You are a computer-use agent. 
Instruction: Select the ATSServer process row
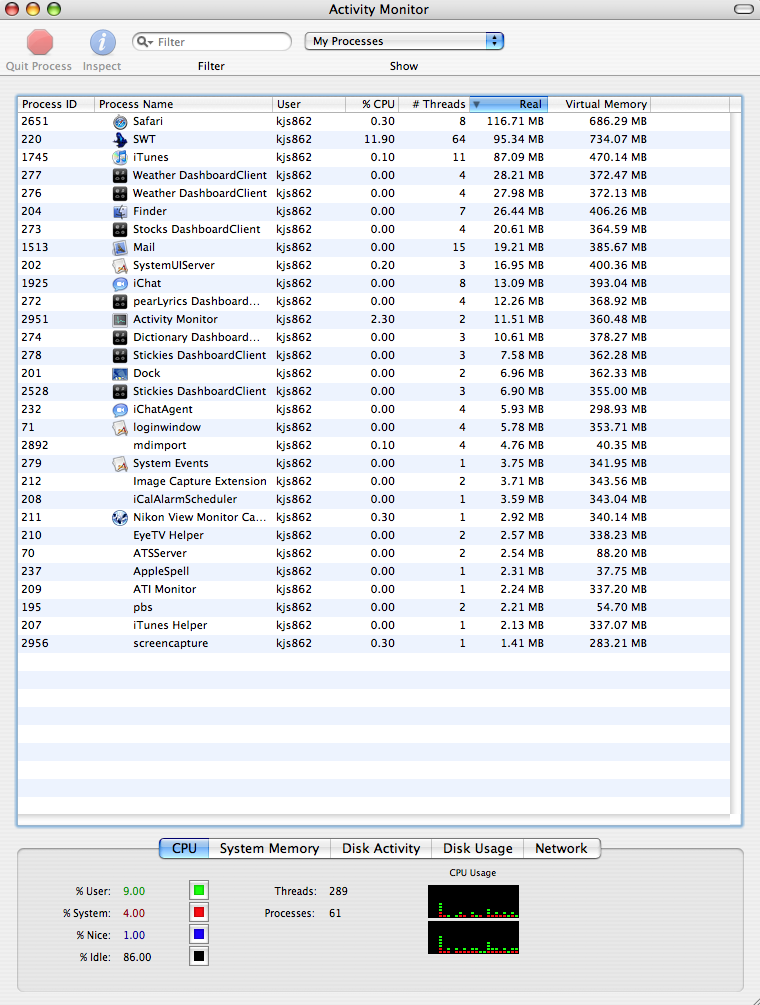point(374,553)
